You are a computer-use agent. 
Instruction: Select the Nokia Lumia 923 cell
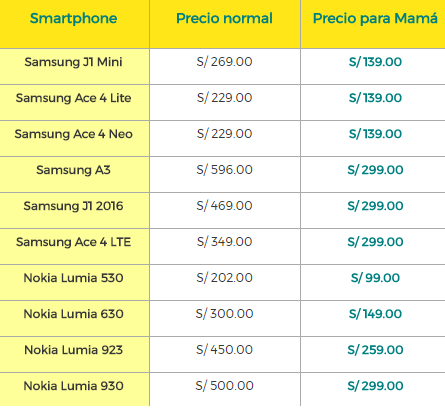[73, 350]
